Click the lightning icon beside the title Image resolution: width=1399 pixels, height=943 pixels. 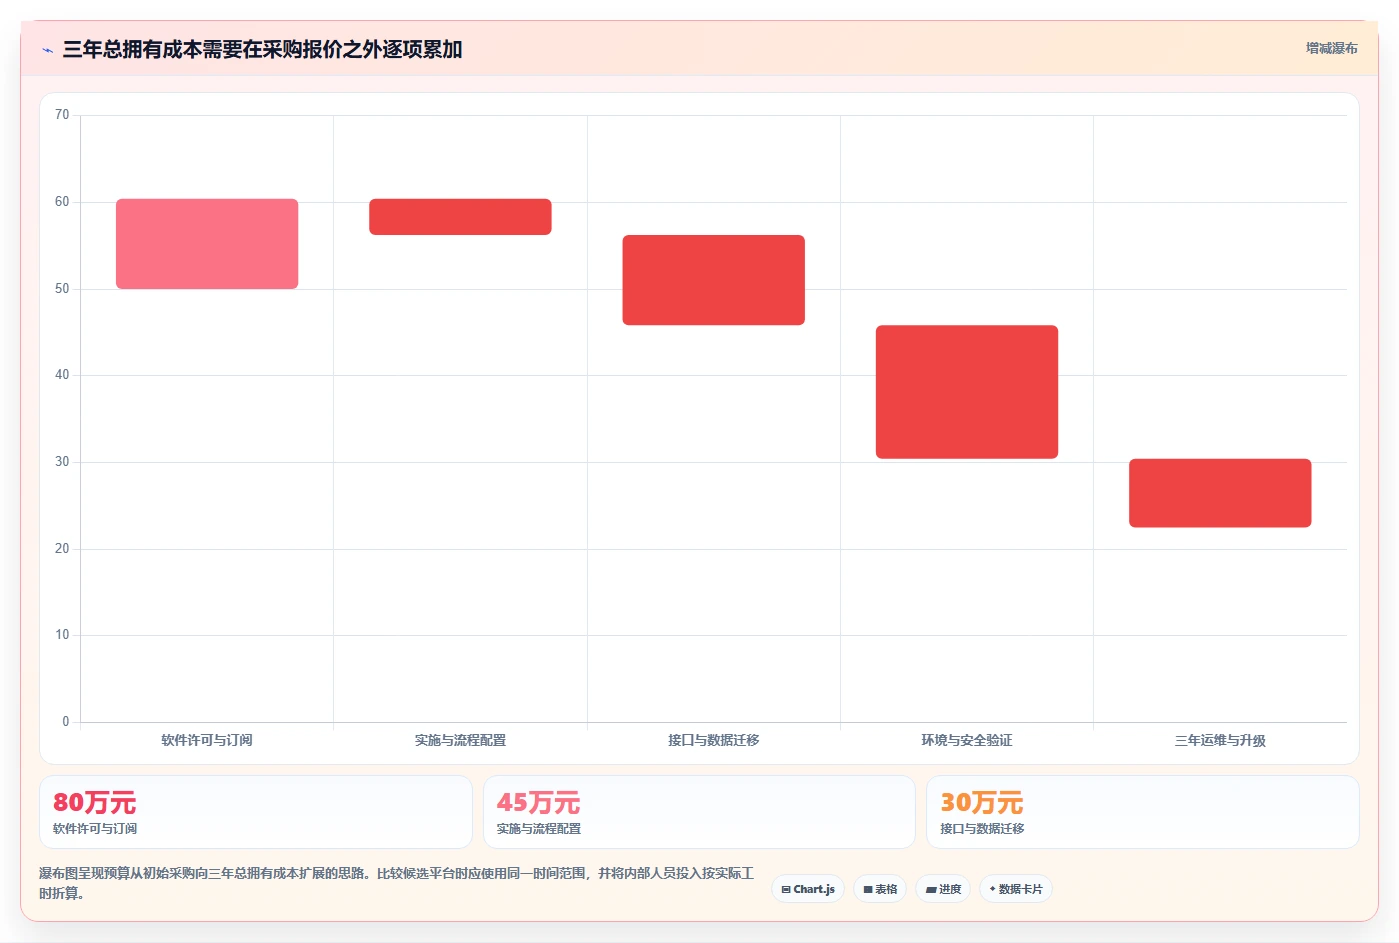pyautogui.click(x=47, y=50)
